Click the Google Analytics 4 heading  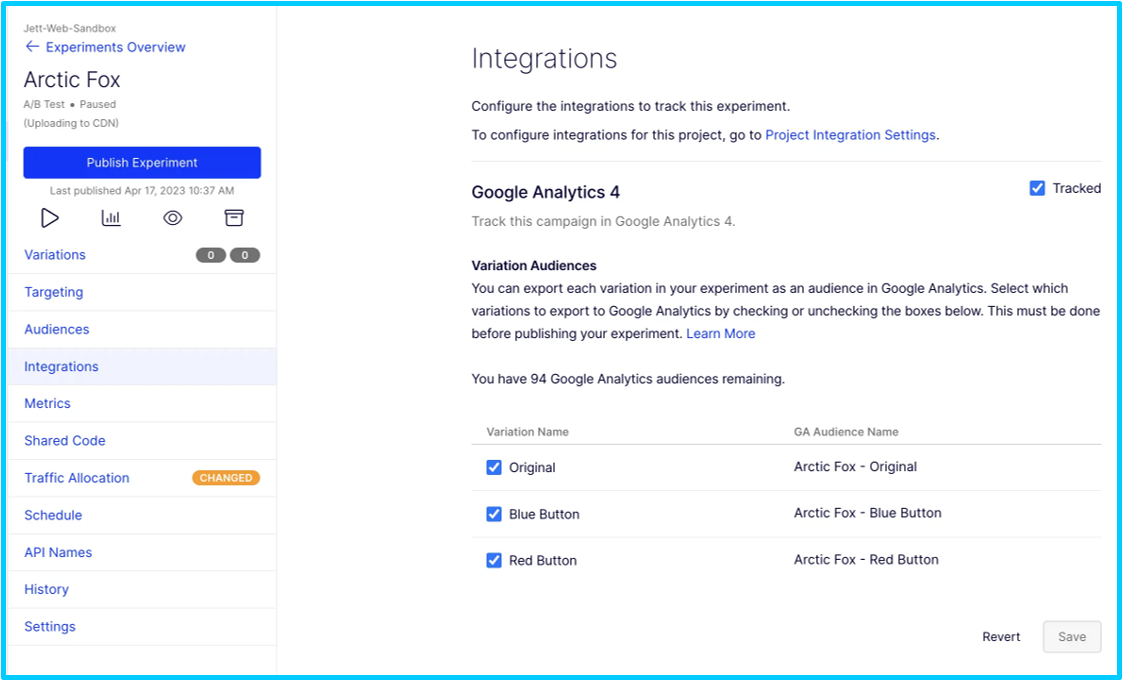point(546,192)
